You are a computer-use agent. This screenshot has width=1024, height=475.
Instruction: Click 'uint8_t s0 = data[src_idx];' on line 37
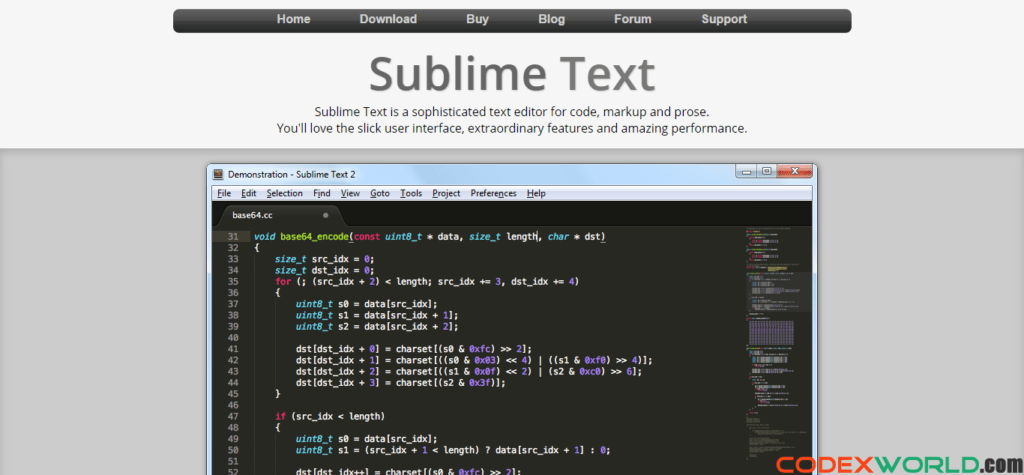click(366, 304)
